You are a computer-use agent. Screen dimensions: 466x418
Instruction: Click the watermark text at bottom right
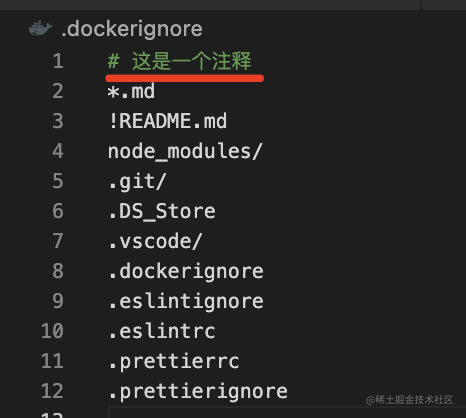click(x=410, y=400)
